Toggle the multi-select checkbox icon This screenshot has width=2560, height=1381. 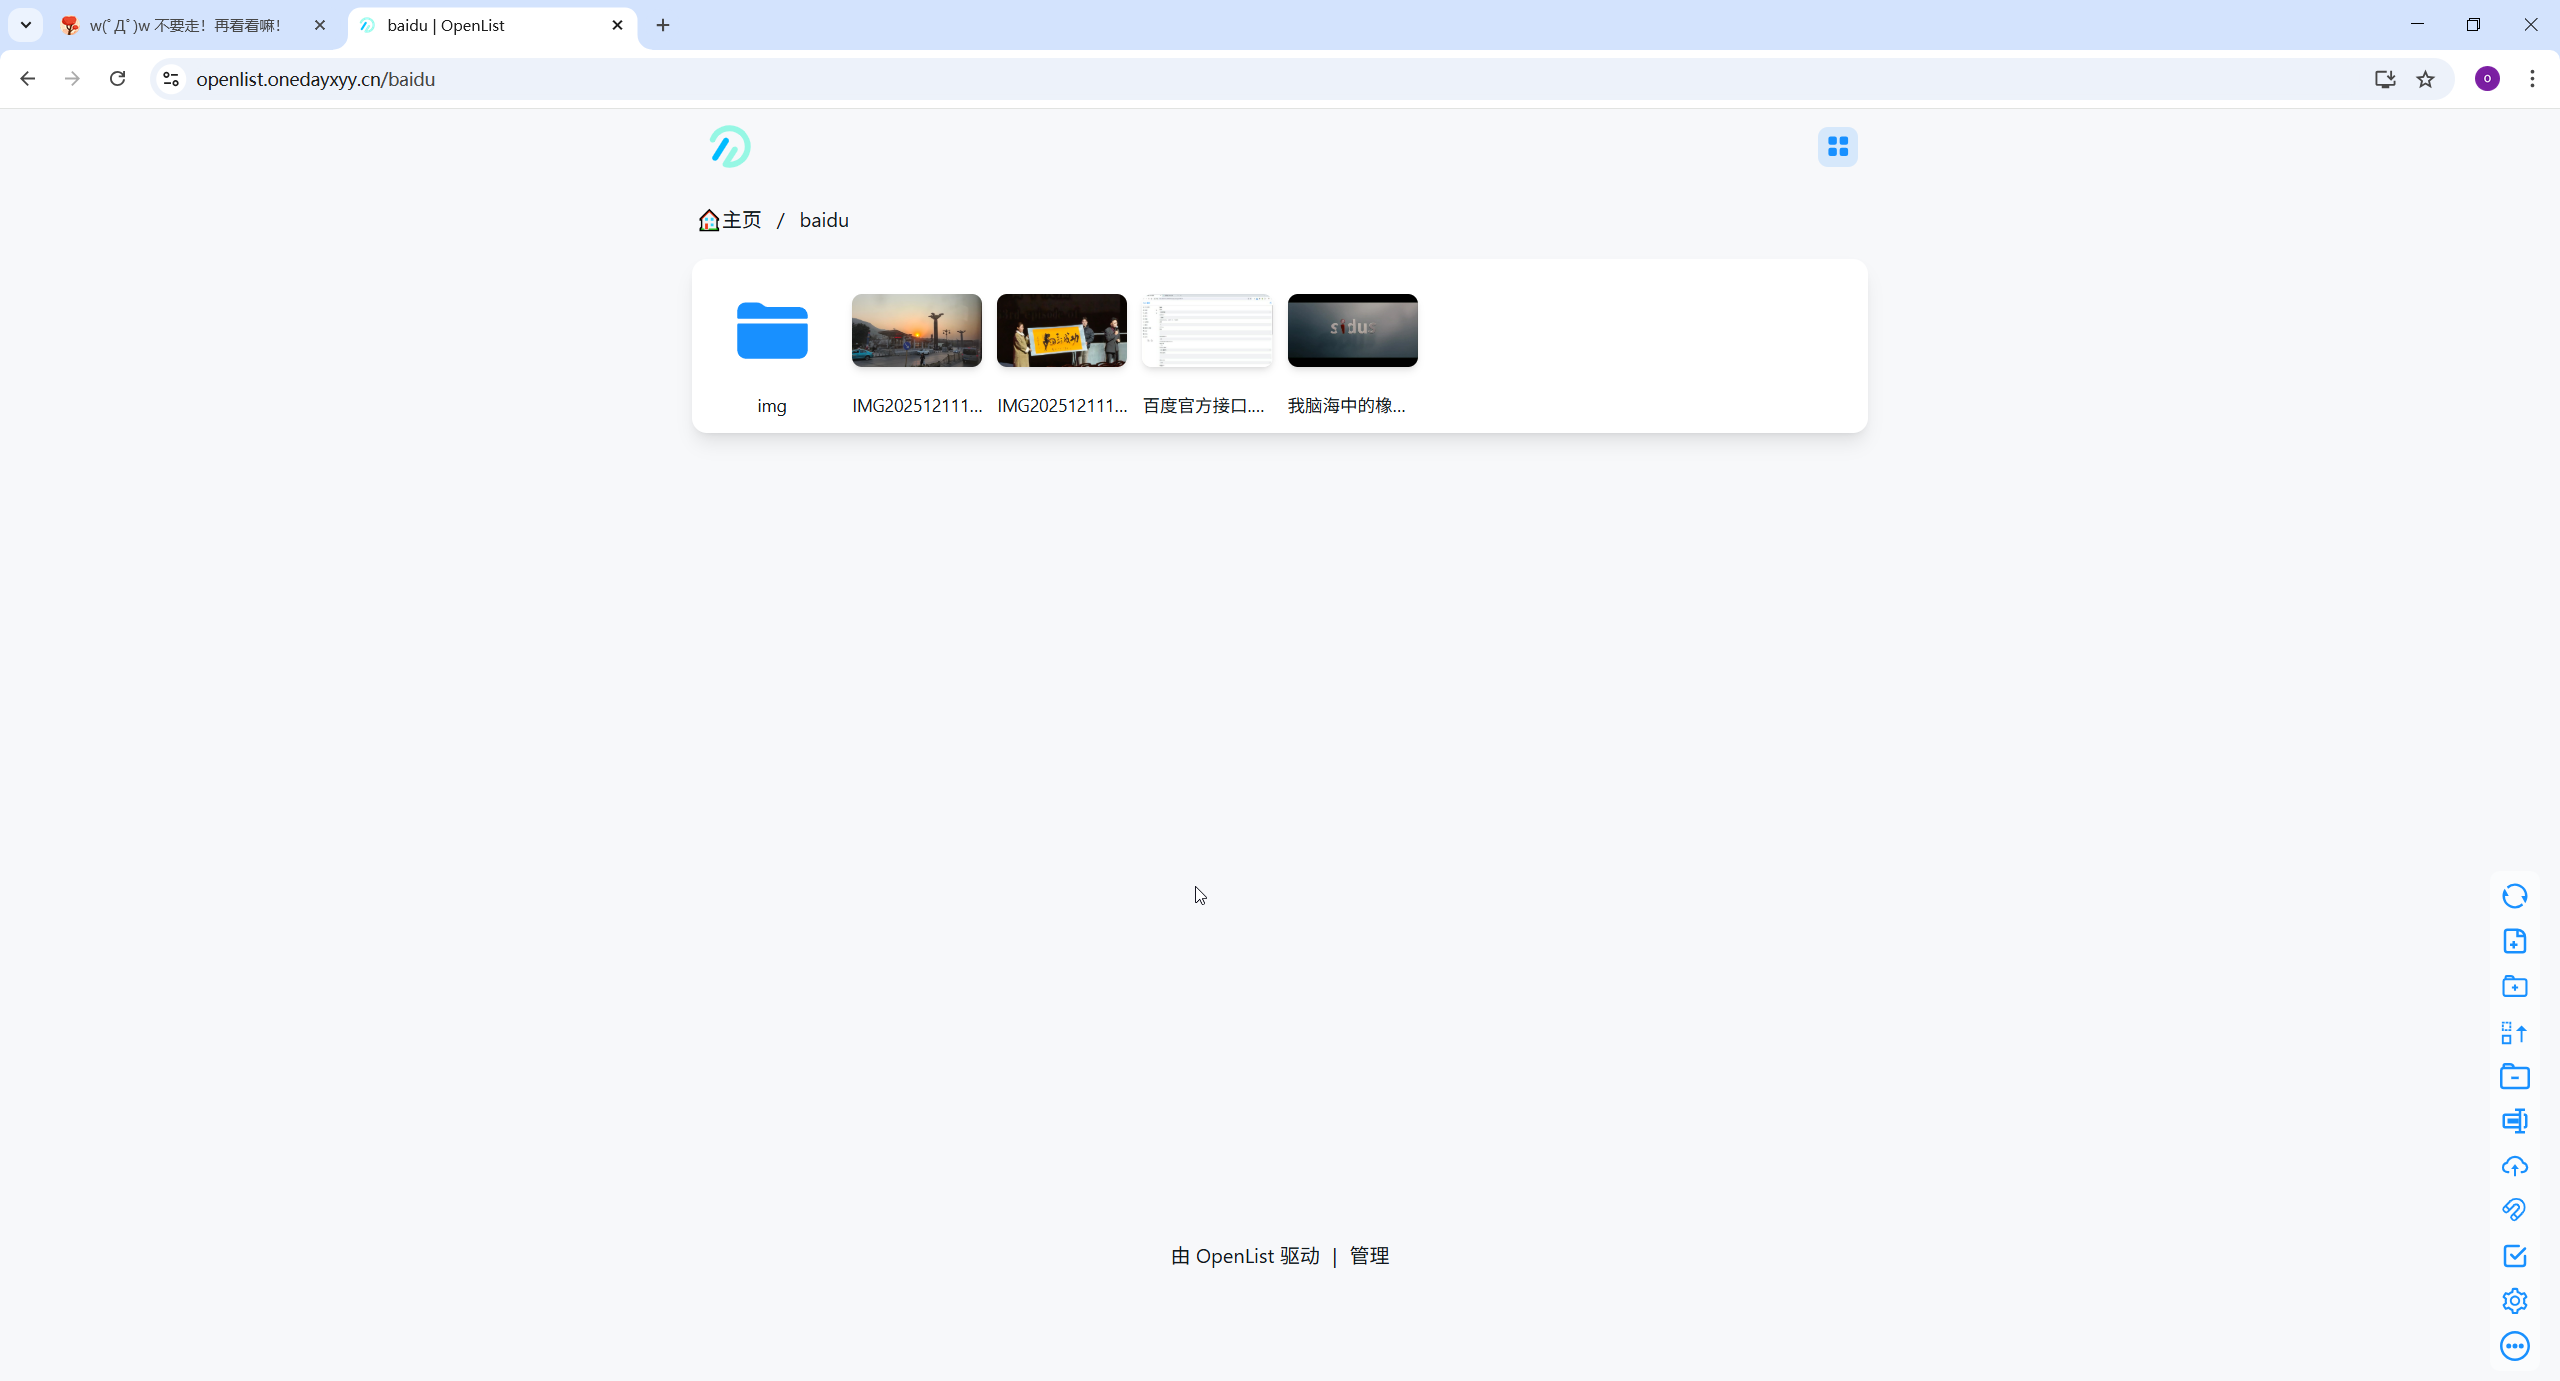point(2514,1256)
